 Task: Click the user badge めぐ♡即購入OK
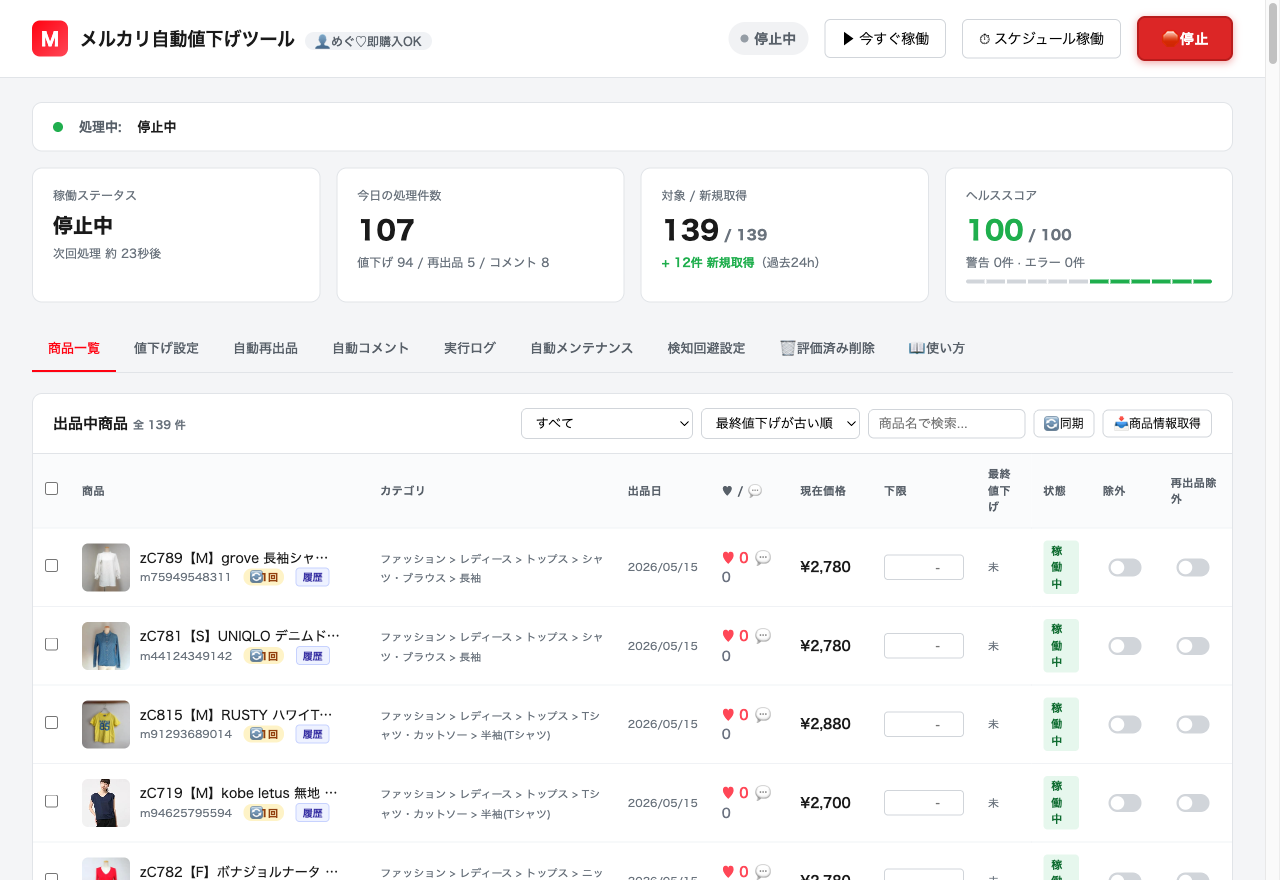tap(368, 41)
